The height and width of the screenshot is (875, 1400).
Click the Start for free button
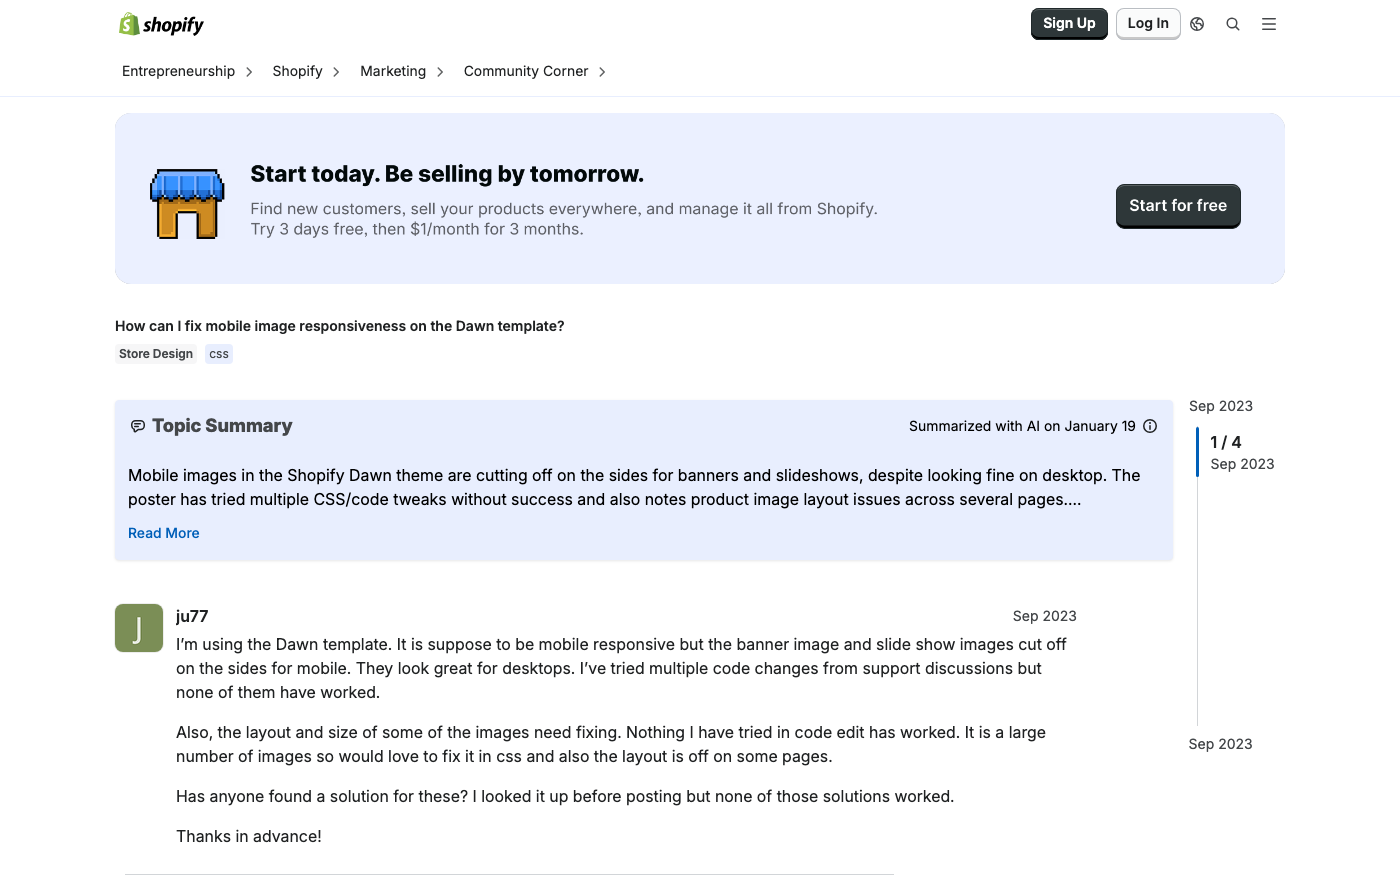tap(1178, 206)
